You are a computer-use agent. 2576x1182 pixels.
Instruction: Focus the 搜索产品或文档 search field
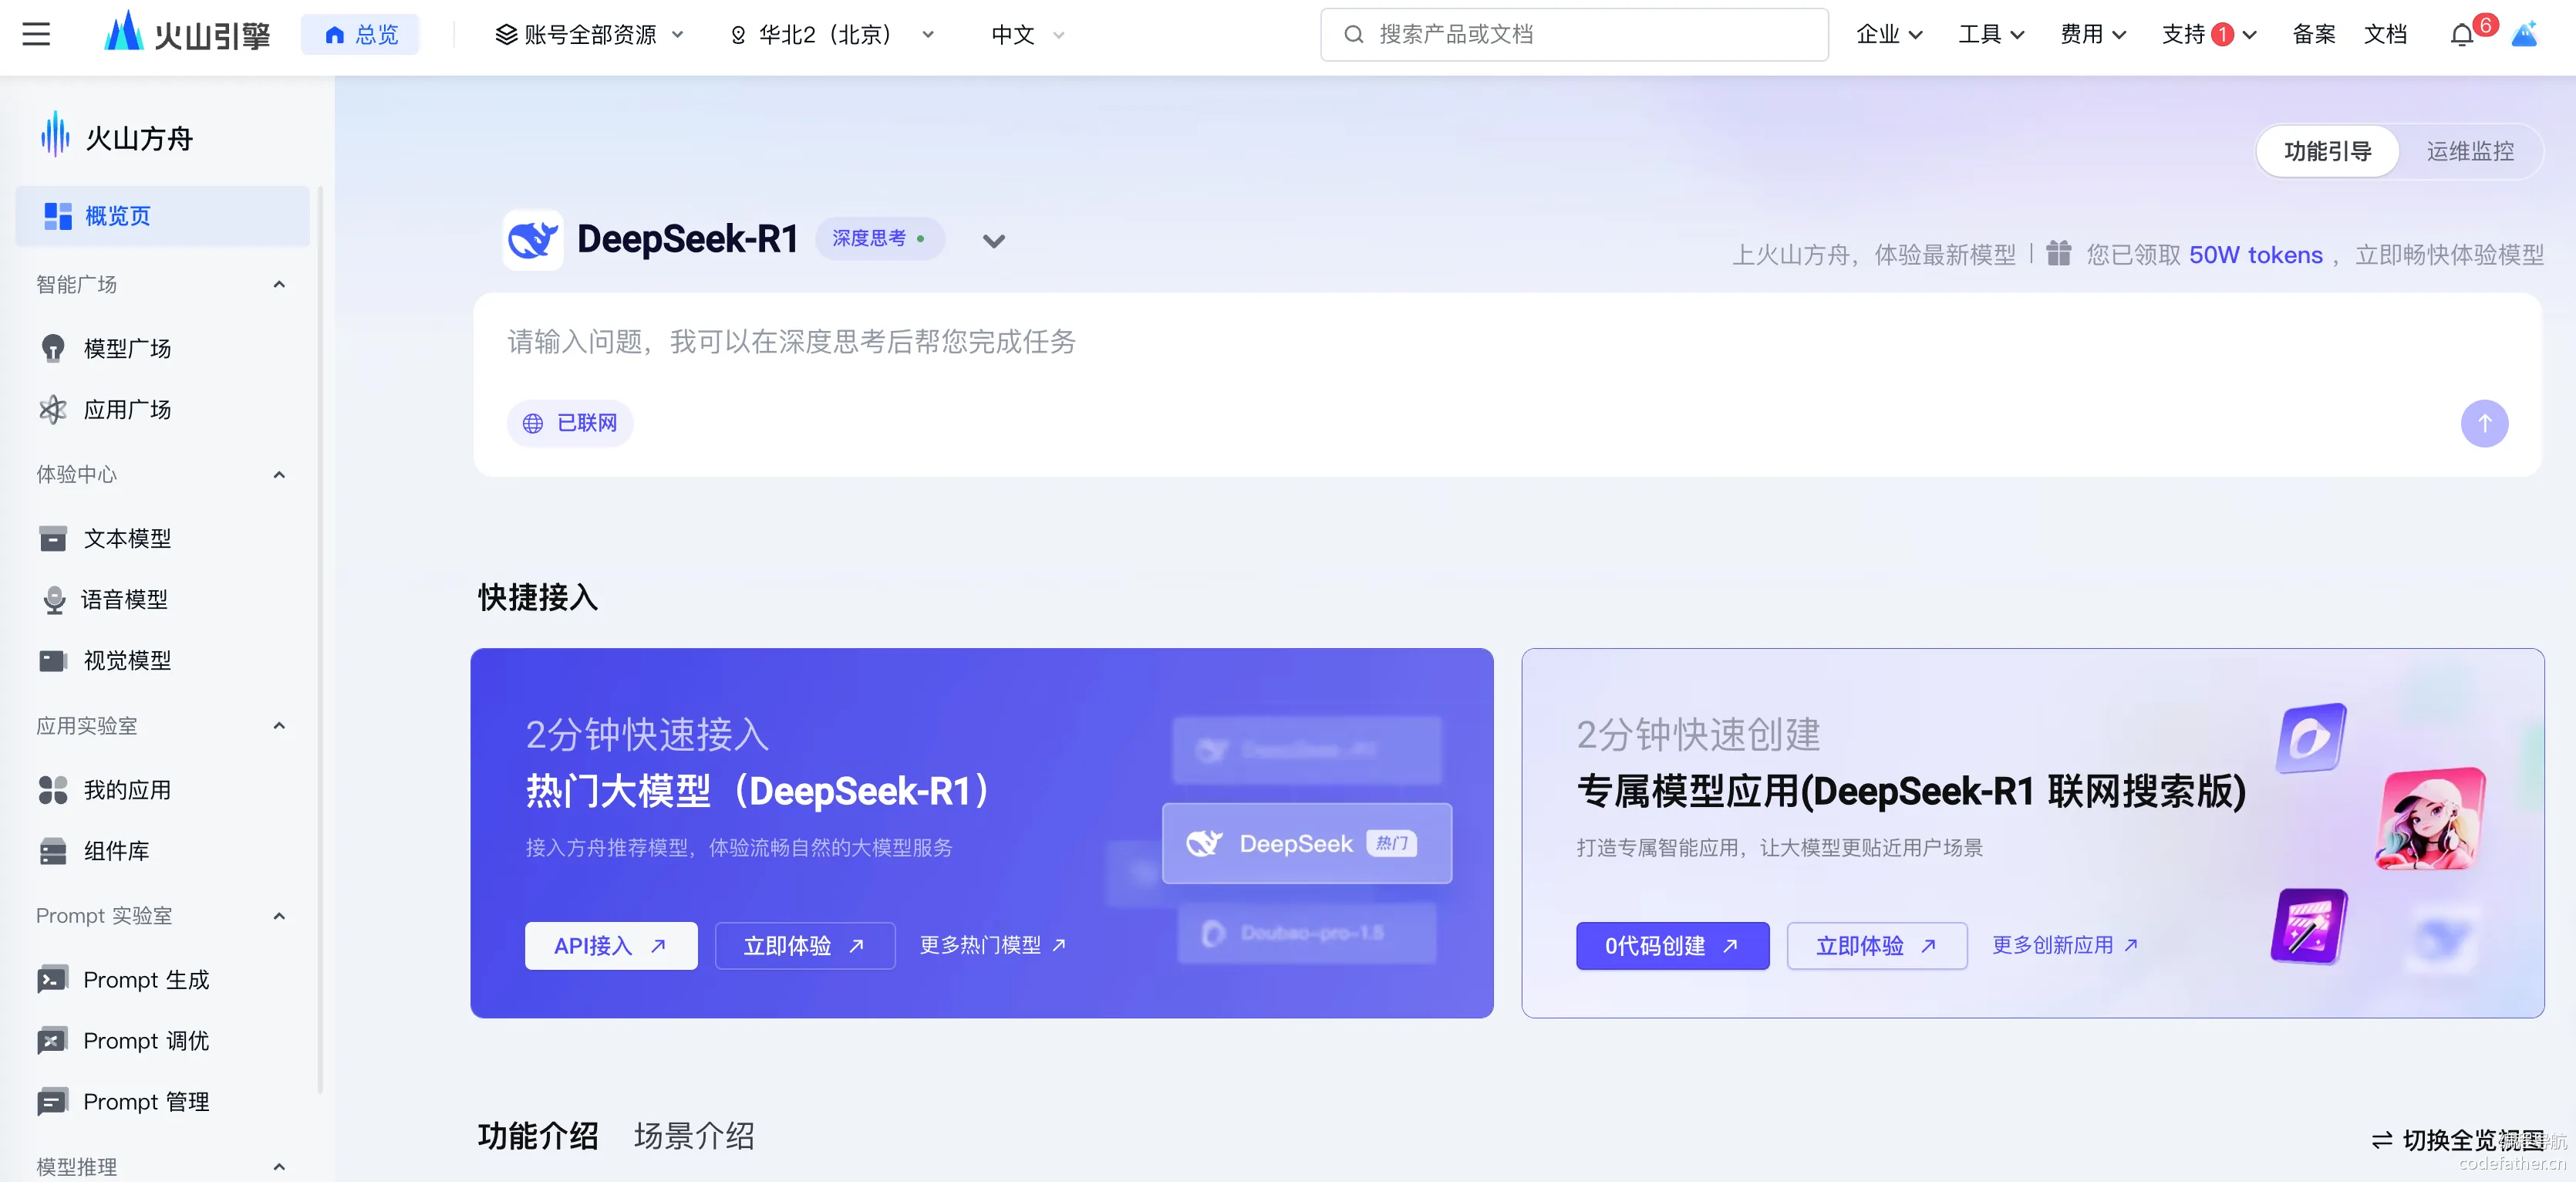point(1574,35)
